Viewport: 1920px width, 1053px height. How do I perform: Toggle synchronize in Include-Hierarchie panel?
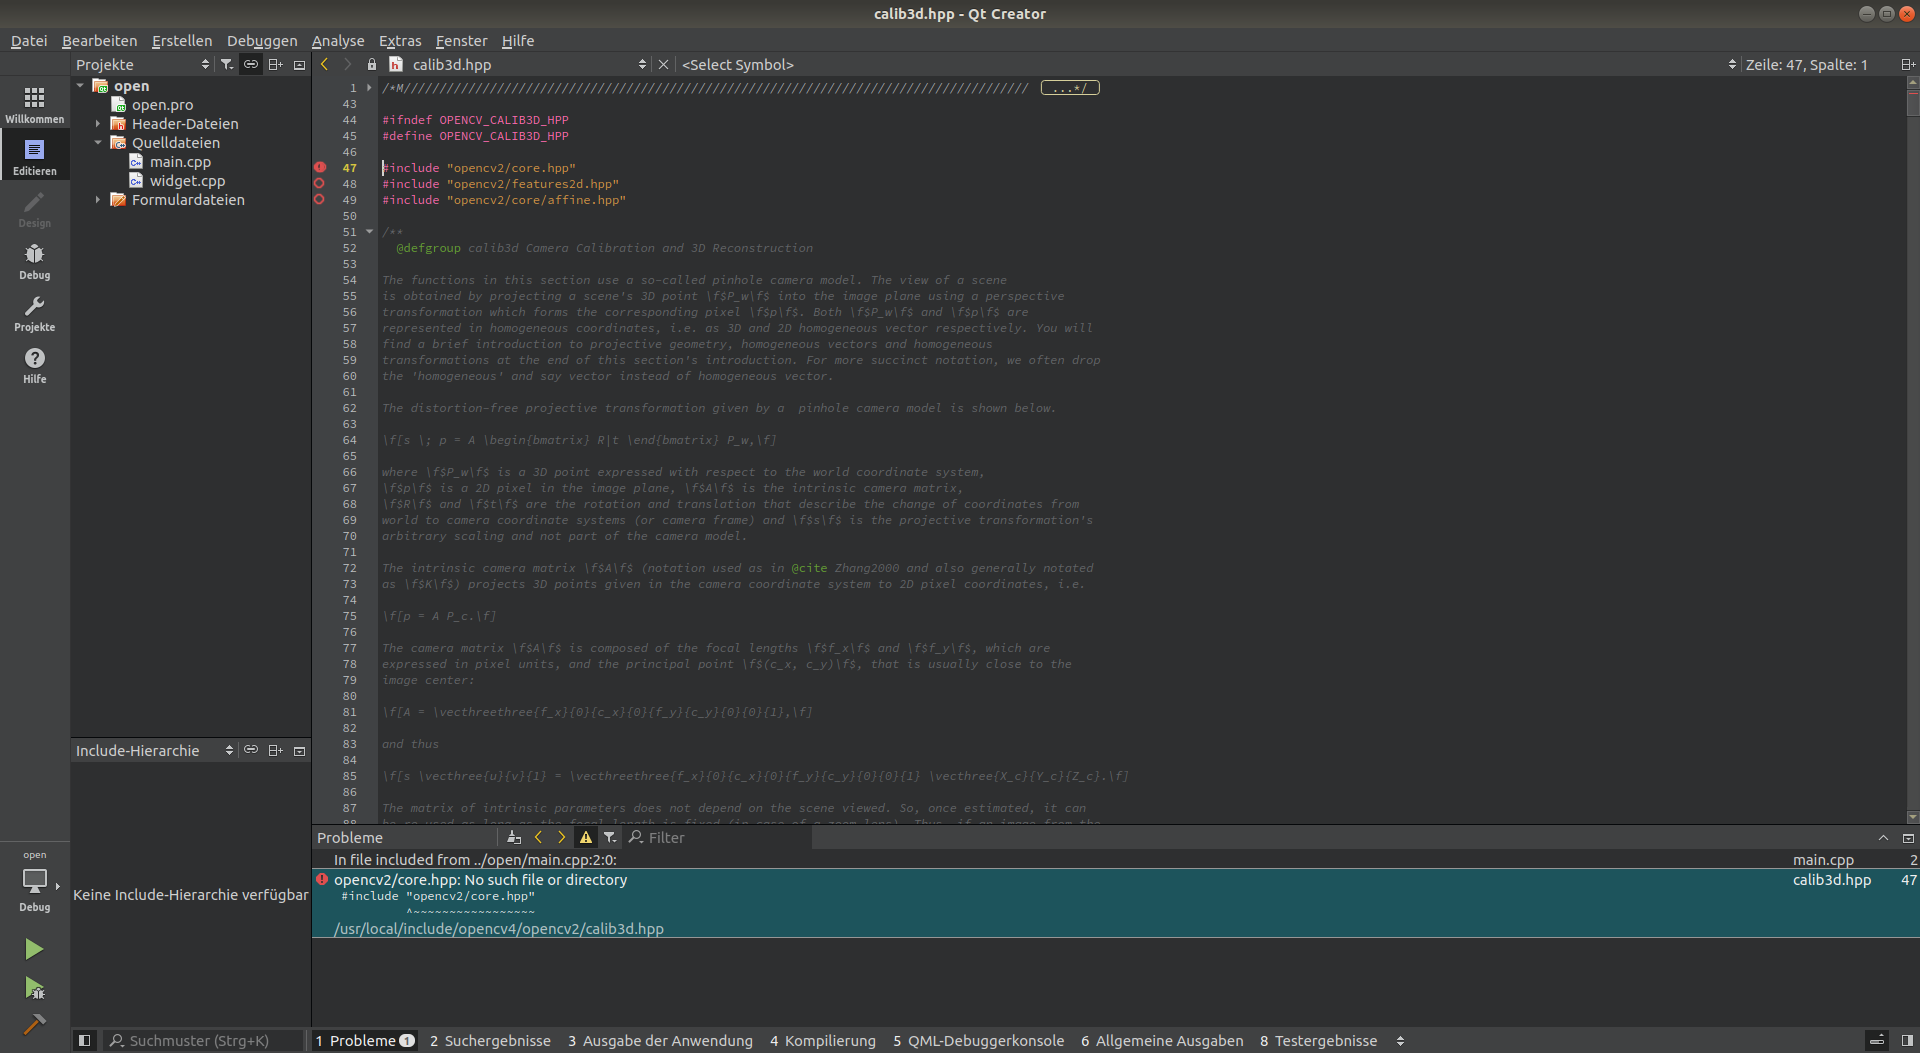tap(251, 750)
